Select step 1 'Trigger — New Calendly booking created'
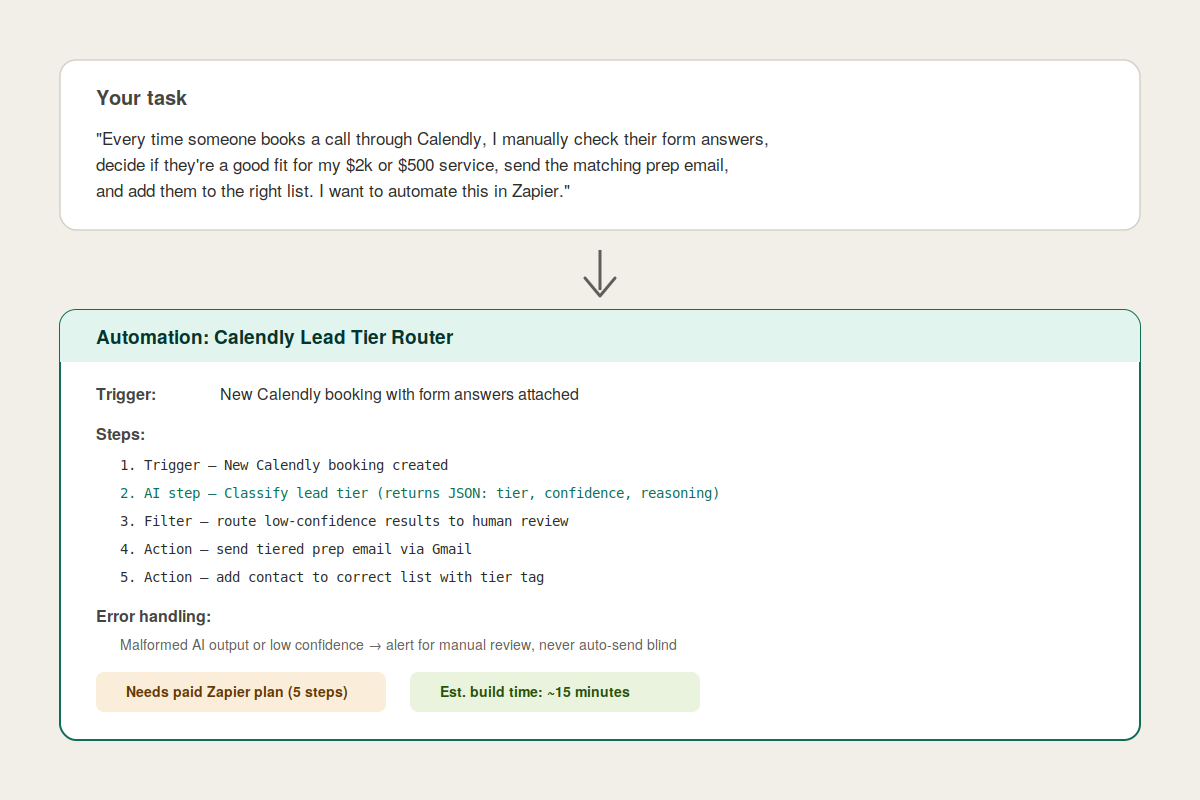1200x800 pixels. click(x=284, y=465)
